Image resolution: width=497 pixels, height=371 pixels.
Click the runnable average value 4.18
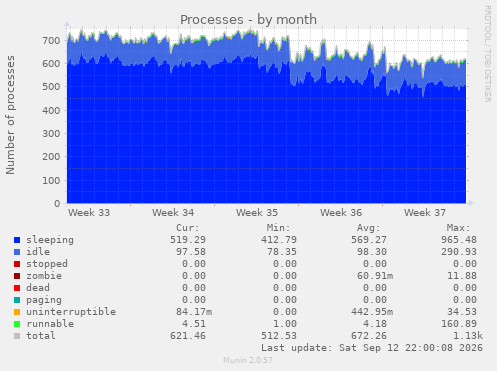point(375,324)
